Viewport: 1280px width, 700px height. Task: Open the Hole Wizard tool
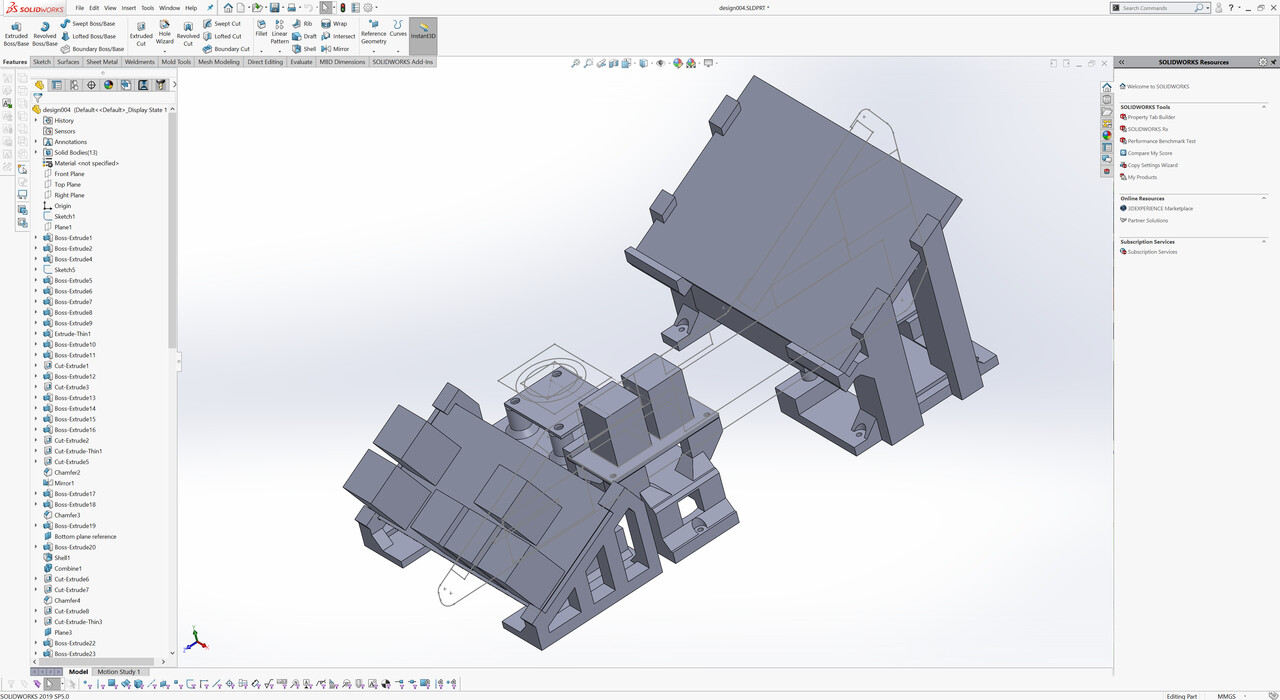pos(165,32)
